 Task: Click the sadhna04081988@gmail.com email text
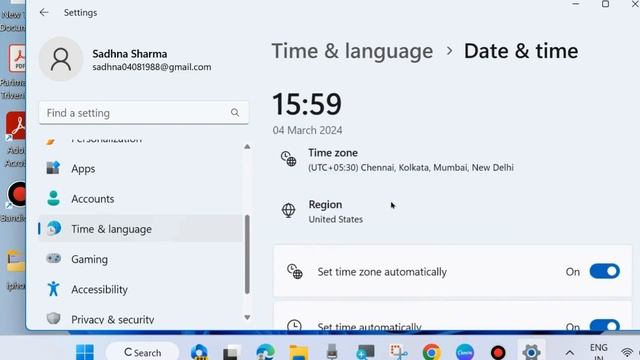152,67
